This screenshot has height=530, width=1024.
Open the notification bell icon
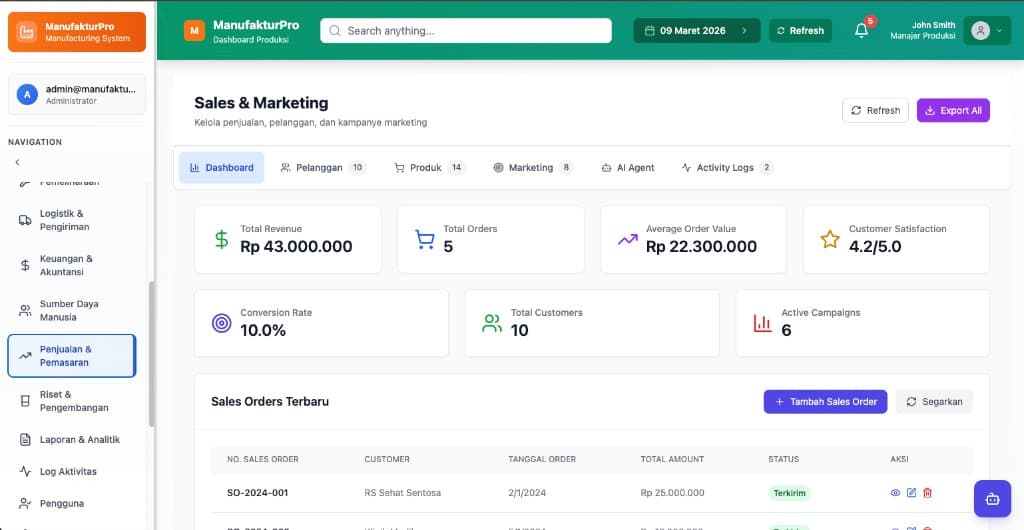pos(861,31)
